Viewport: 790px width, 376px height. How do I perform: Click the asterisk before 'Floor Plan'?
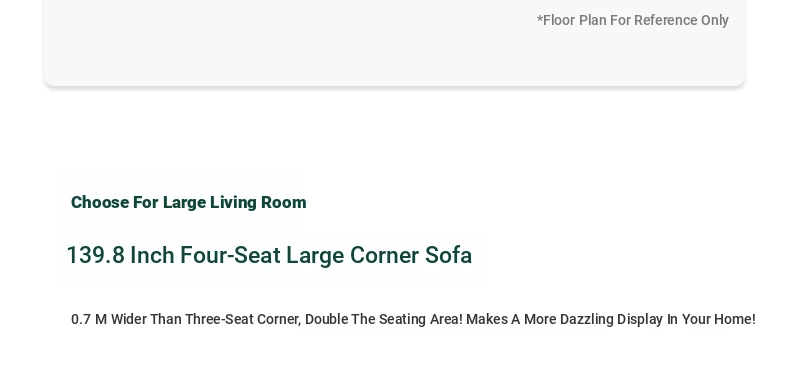540,19
